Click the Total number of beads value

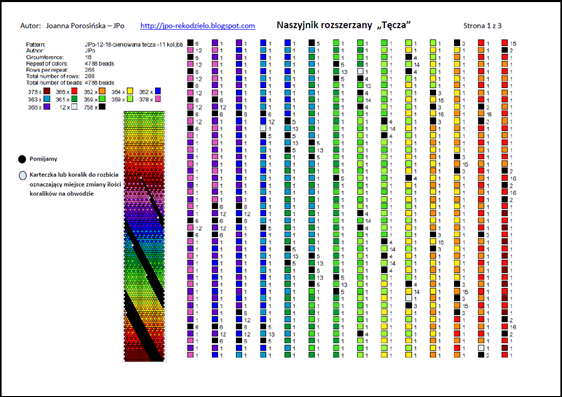(99, 83)
